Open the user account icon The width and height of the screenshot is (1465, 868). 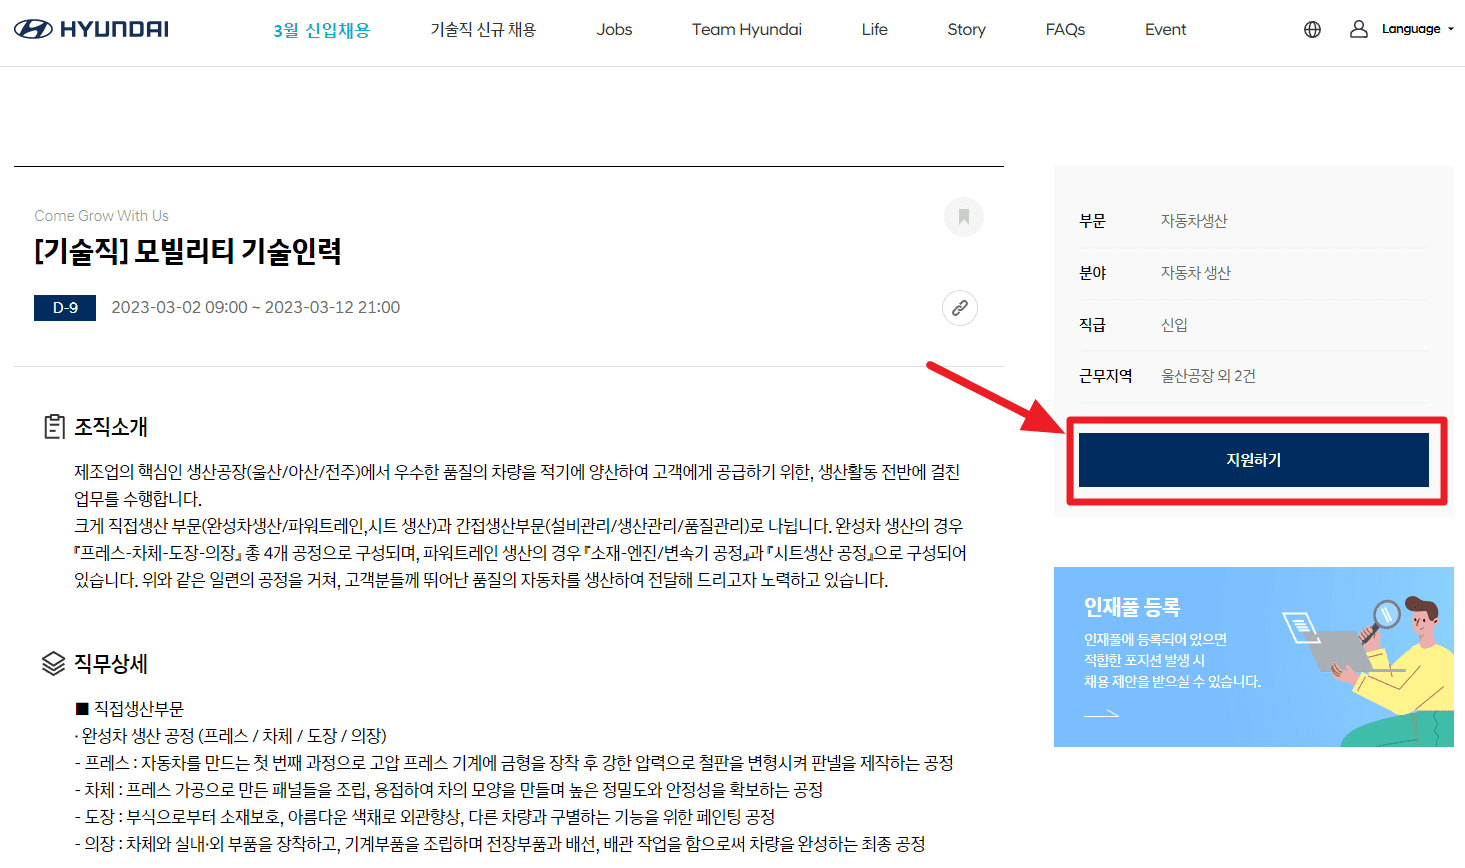coord(1358,29)
